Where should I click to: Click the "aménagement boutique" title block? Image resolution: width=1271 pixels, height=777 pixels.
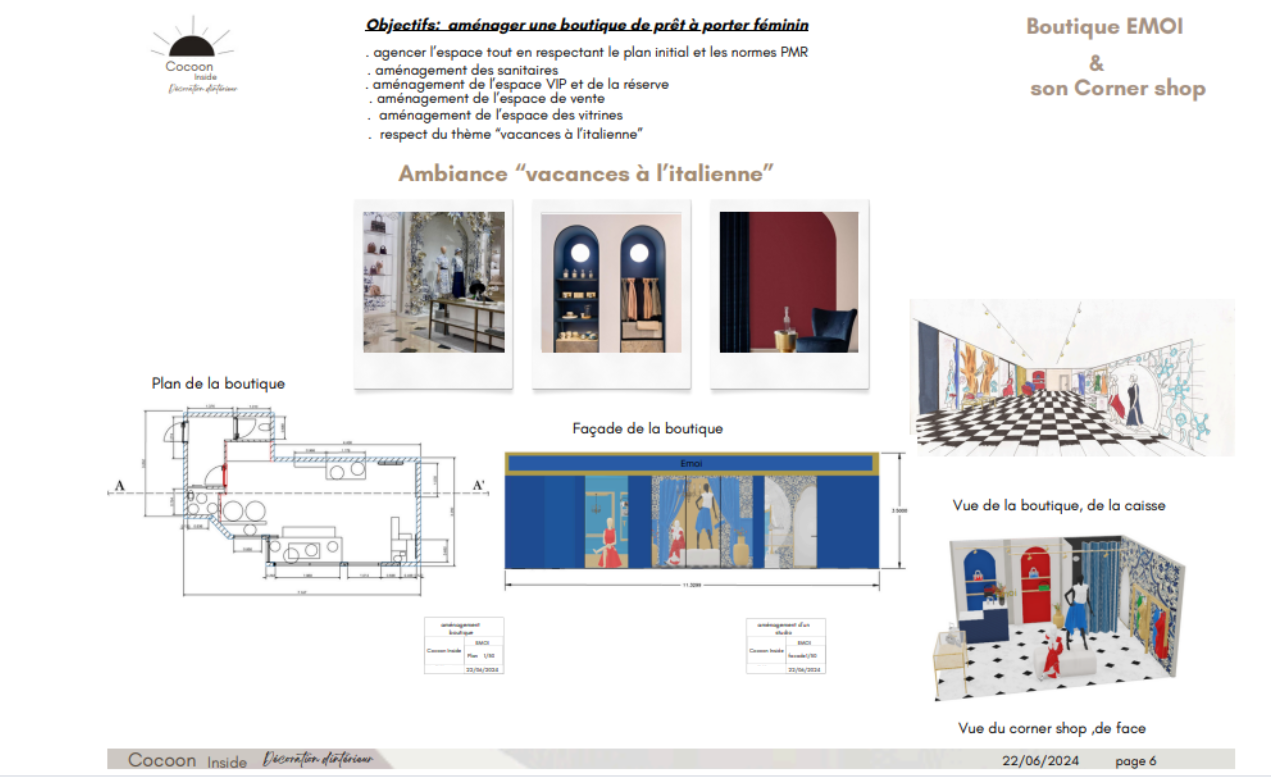pyautogui.click(x=464, y=645)
